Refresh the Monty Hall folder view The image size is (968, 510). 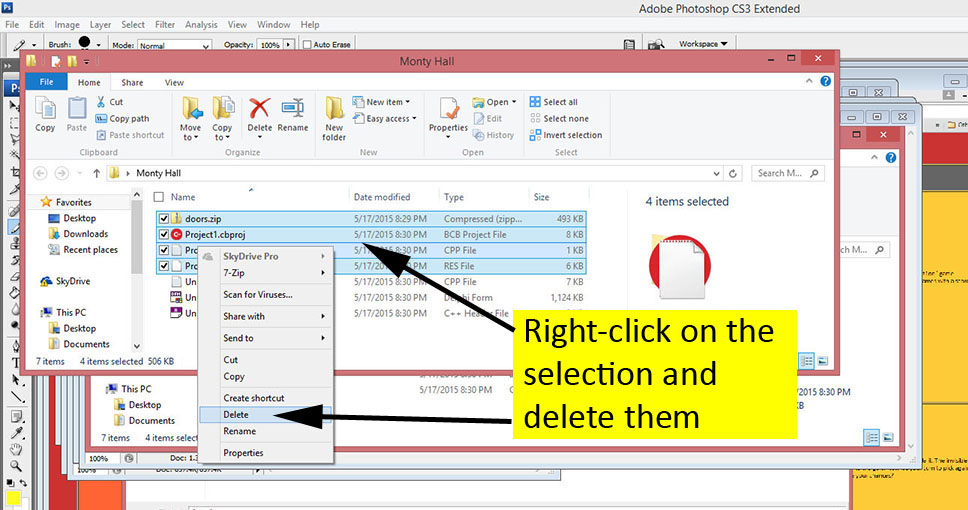click(x=733, y=173)
